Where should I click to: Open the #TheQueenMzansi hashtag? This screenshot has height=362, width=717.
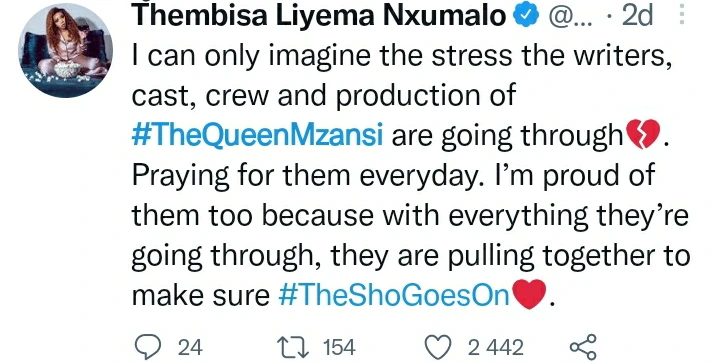(x=257, y=136)
